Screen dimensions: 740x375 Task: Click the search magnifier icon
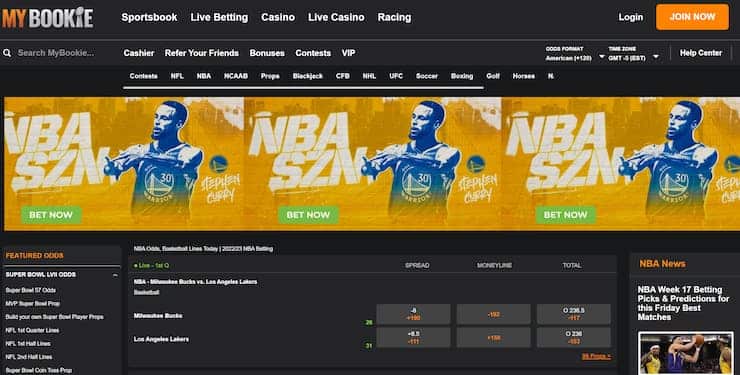[7, 53]
